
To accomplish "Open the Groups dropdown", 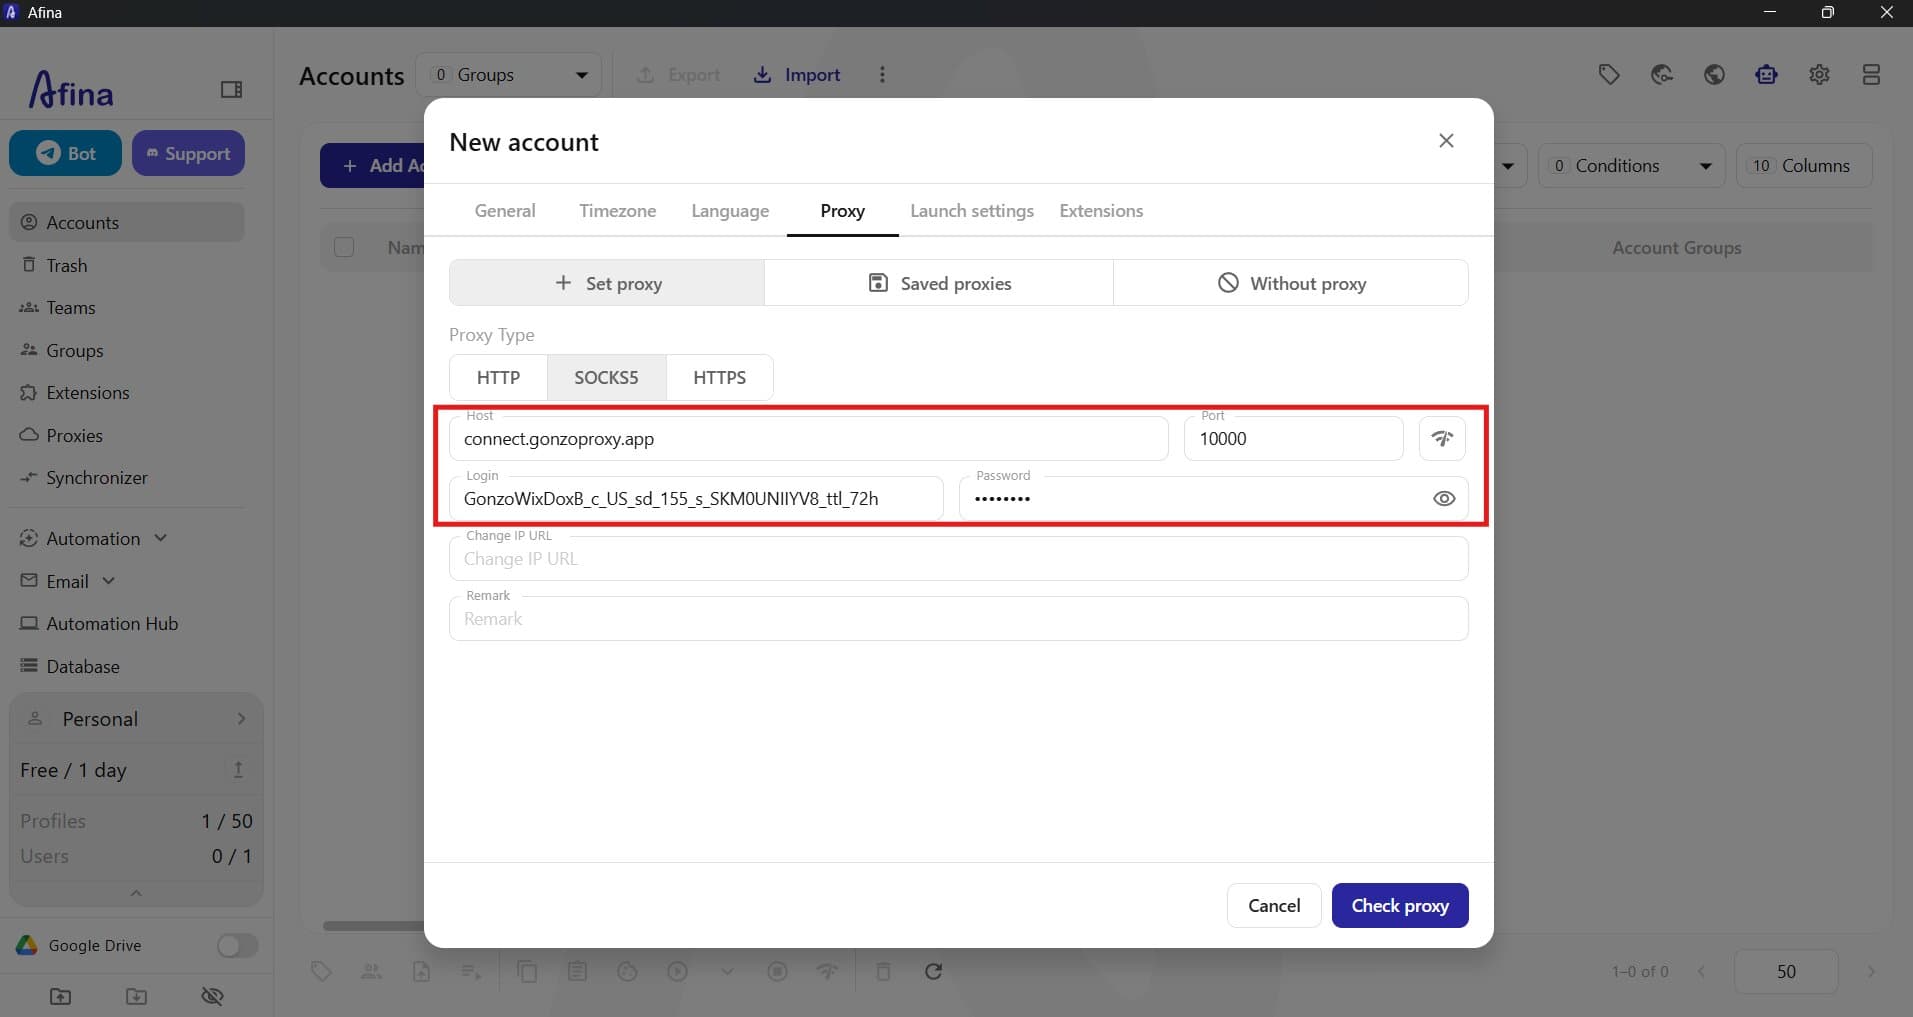I will tap(508, 75).
